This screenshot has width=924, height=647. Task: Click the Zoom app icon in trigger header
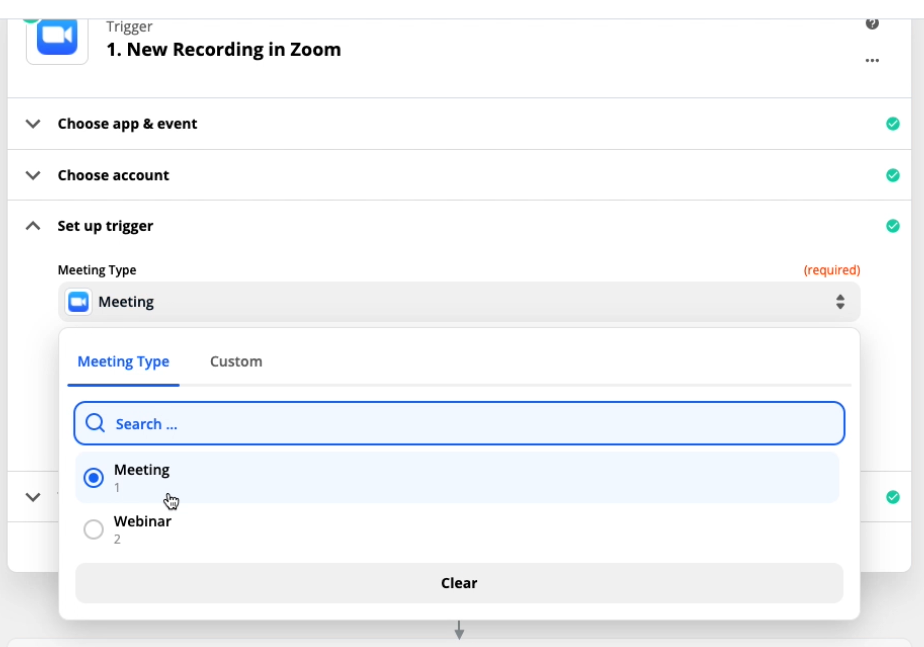point(57,37)
